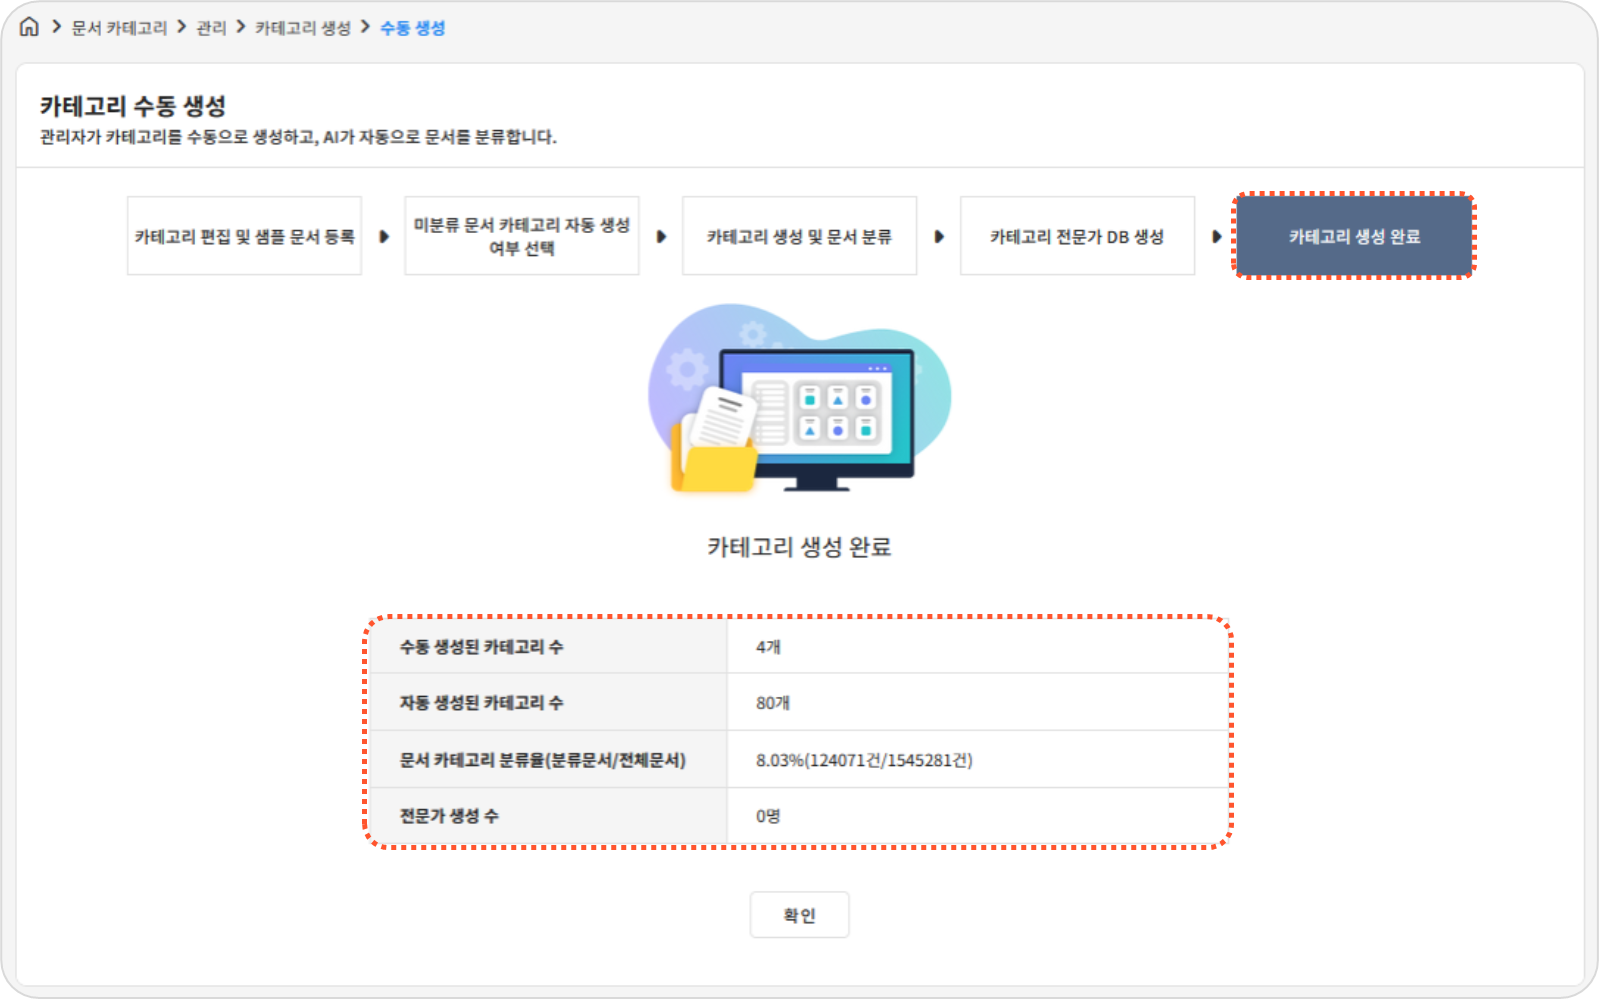The height and width of the screenshot is (999, 1599).
Task: Click the arrow after the 카테고리 편집 step
Action: pyautogui.click(x=384, y=237)
